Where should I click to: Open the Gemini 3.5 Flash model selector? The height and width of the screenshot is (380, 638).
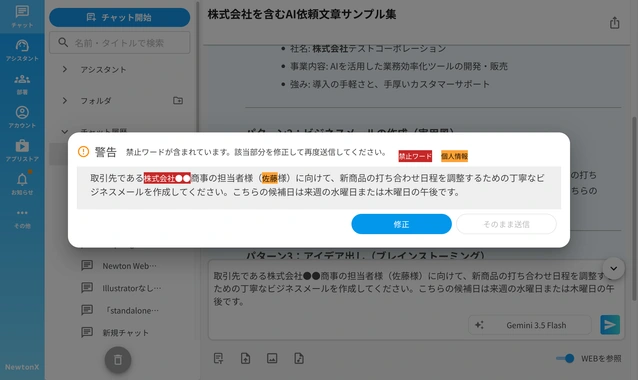[530, 325]
